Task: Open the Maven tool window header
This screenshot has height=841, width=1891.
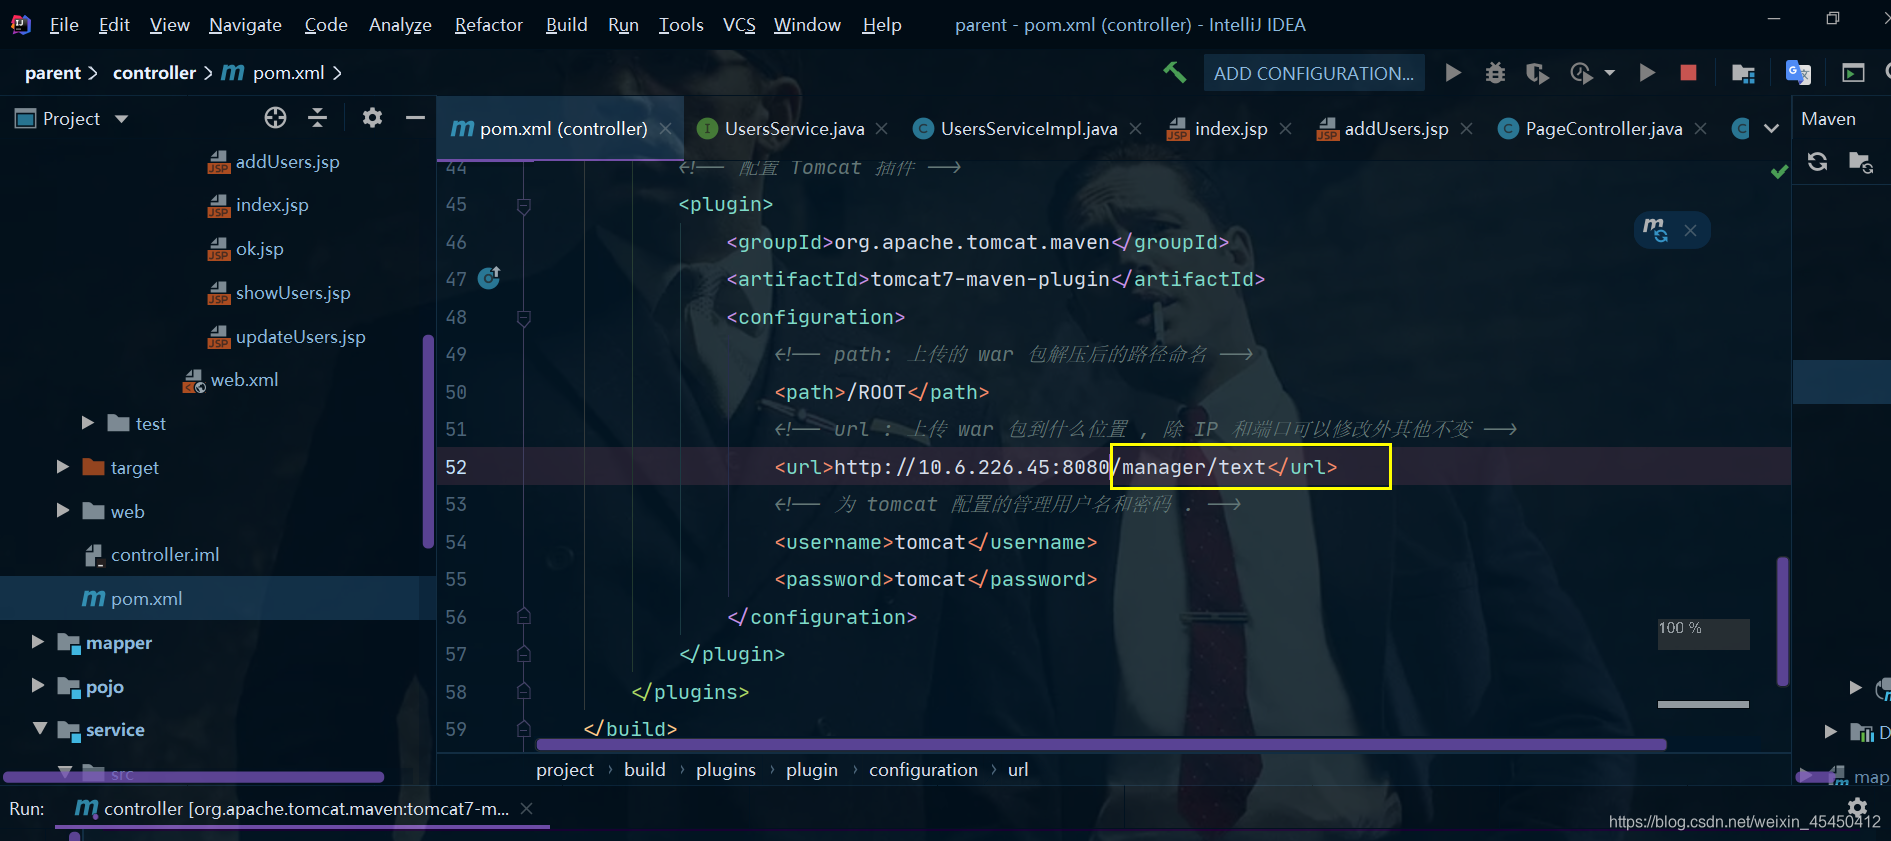Action: coord(1828,118)
